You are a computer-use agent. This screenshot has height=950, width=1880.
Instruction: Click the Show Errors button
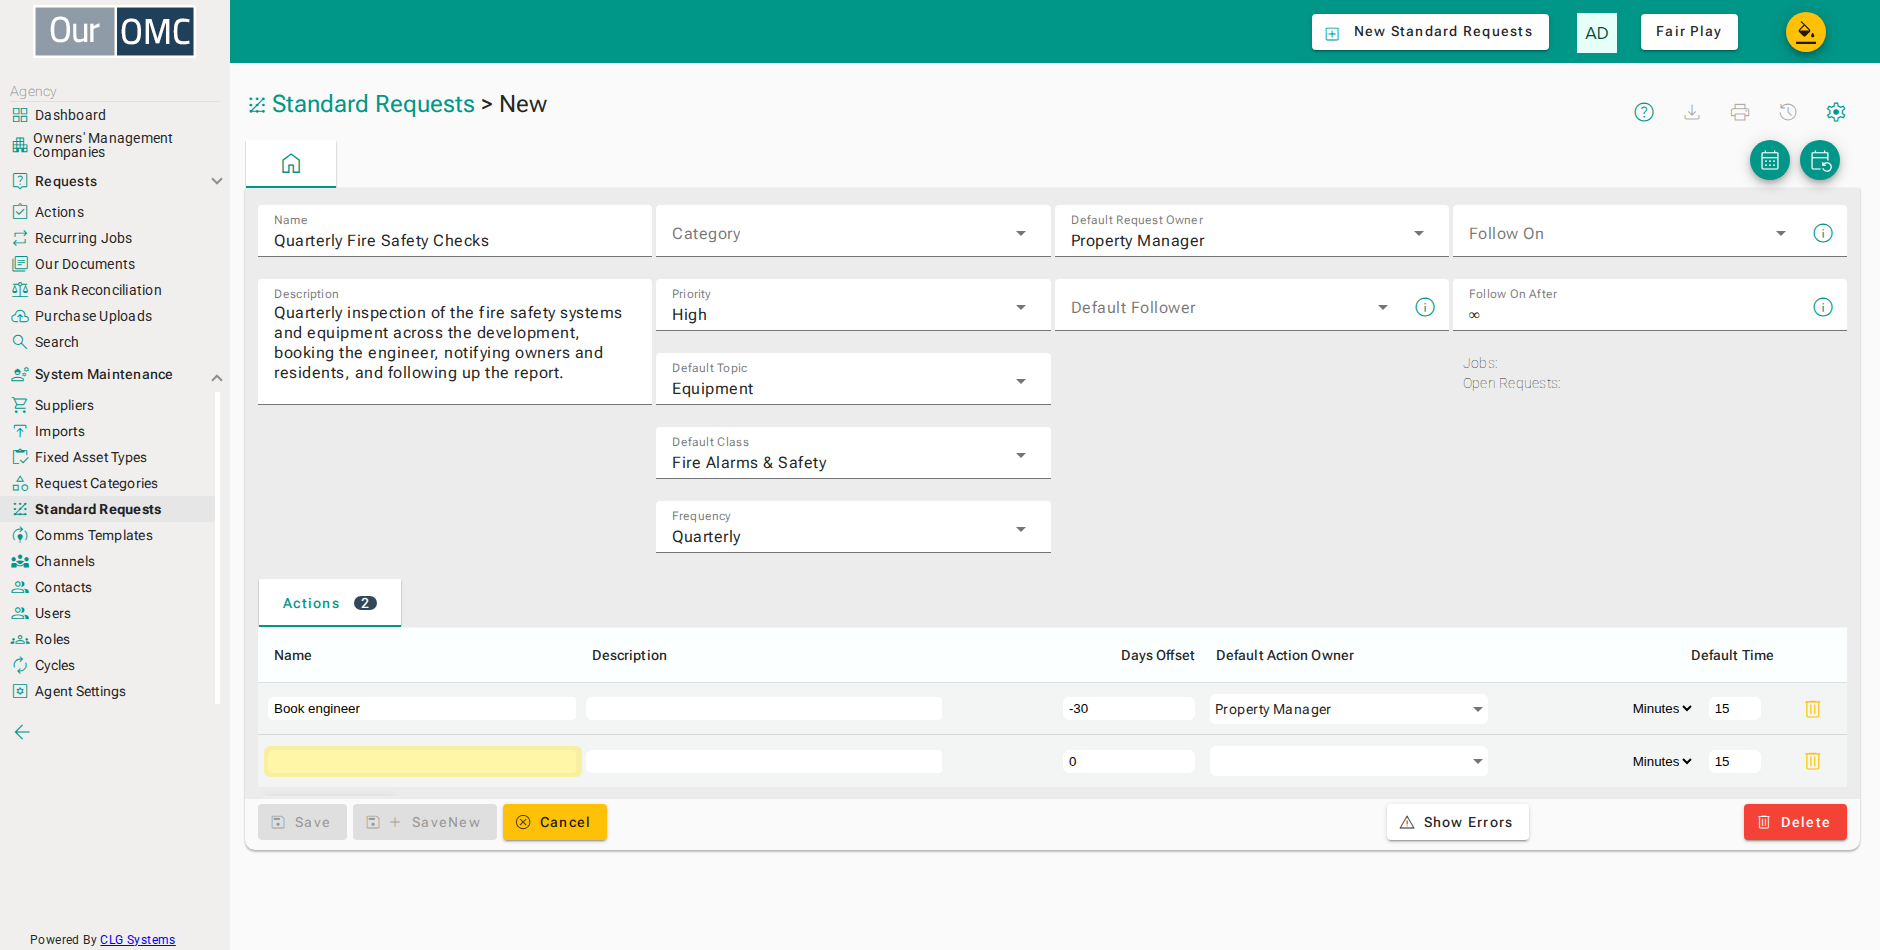[1457, 822]
